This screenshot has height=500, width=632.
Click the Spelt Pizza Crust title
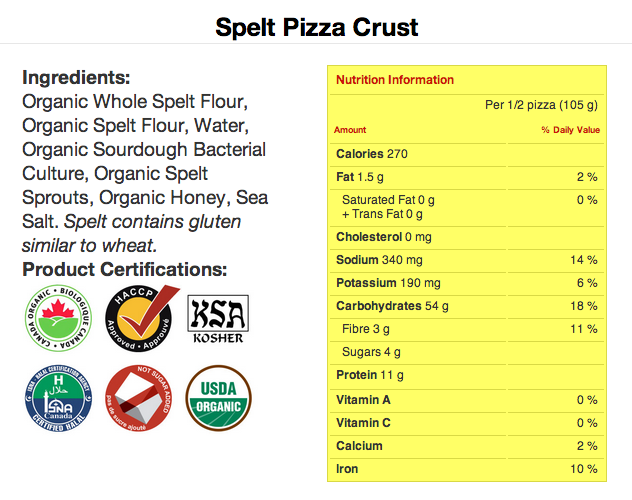point(316,27)
